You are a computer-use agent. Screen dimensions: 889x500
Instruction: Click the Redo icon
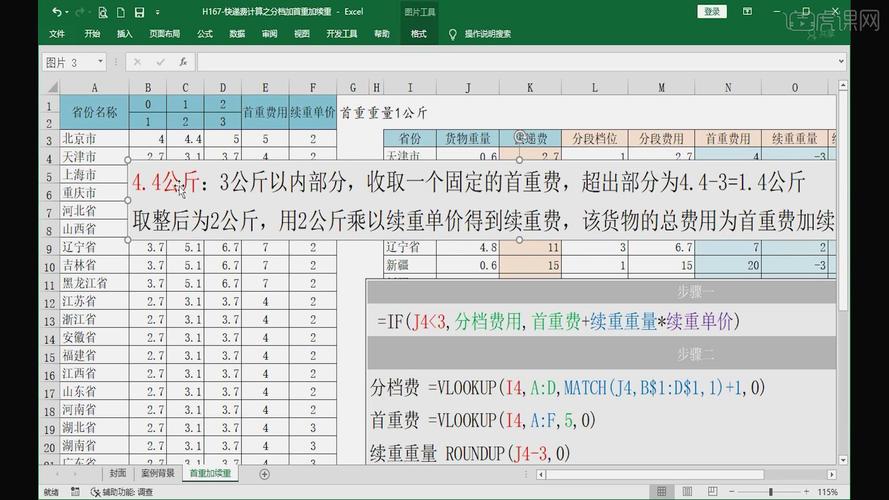(x=79, y=11)
